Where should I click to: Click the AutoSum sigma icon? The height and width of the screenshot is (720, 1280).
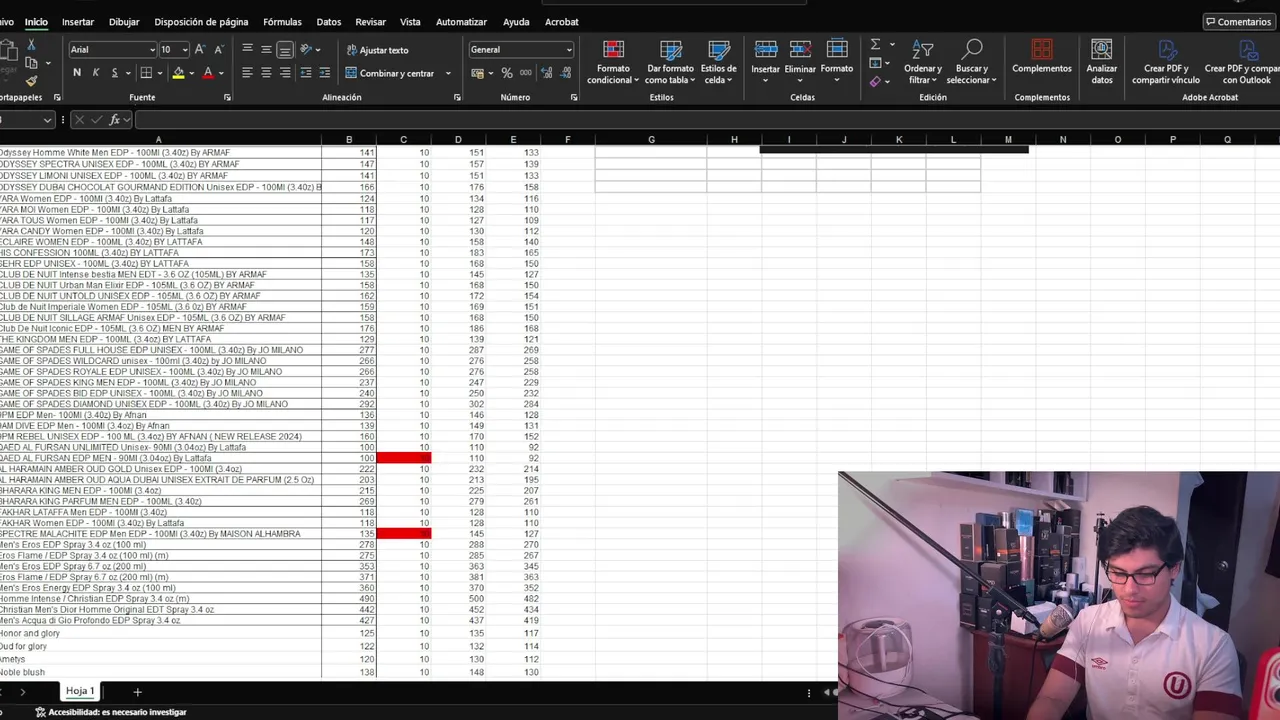[875, 45]
